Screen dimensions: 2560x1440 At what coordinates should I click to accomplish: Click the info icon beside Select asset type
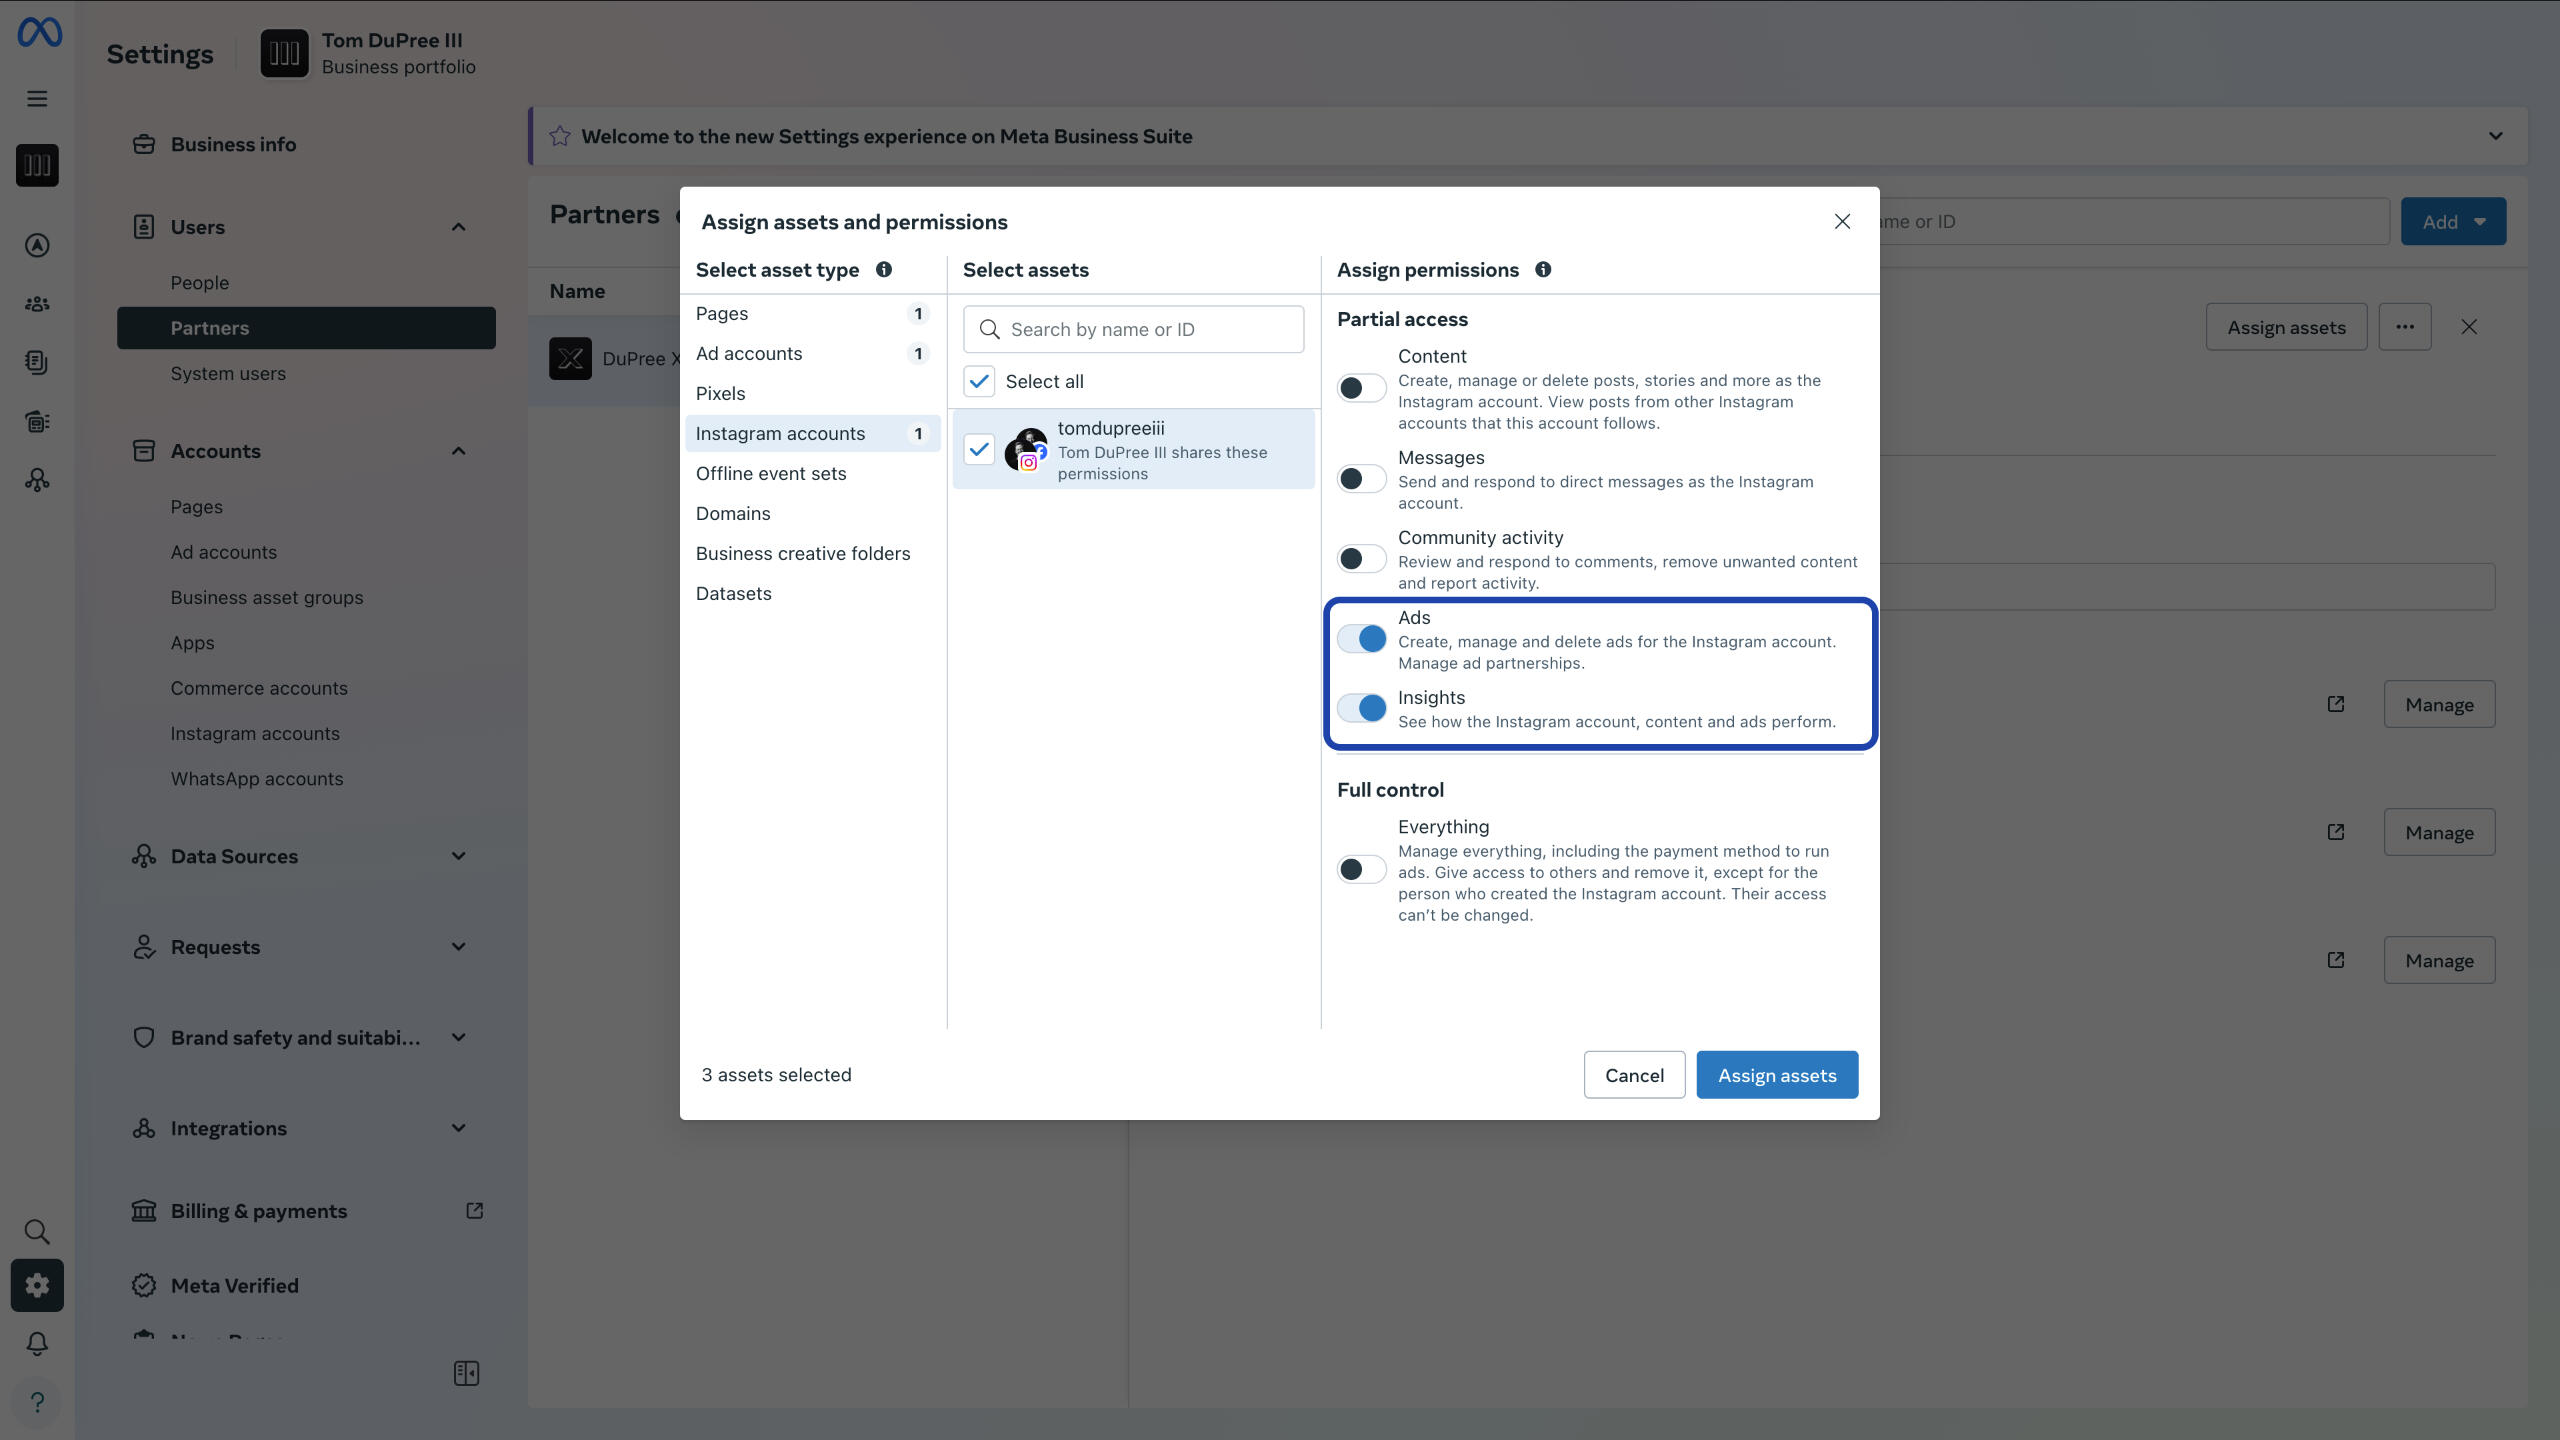click(884, 269)
